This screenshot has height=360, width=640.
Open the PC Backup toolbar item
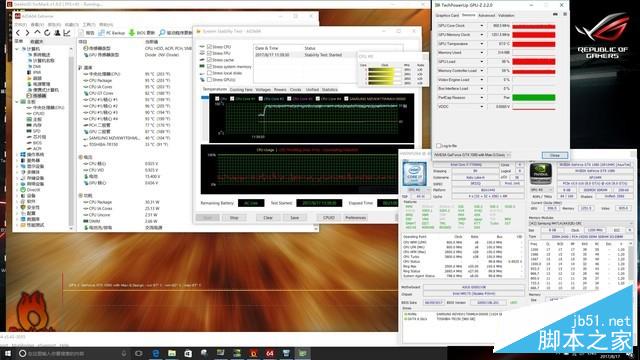click(x=111, y=33)
